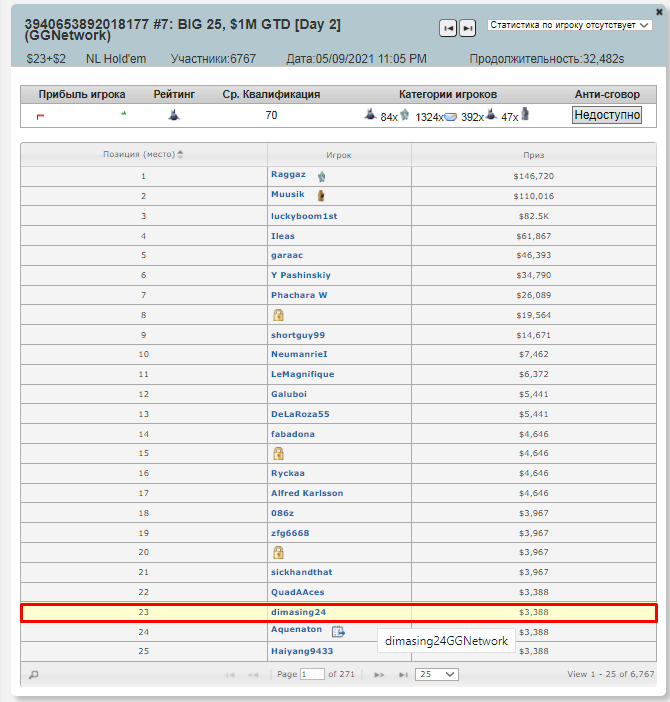Click the rating icon under Рейтинг
This screenshot has width=670, height=702.
click(x=174, y=116)
